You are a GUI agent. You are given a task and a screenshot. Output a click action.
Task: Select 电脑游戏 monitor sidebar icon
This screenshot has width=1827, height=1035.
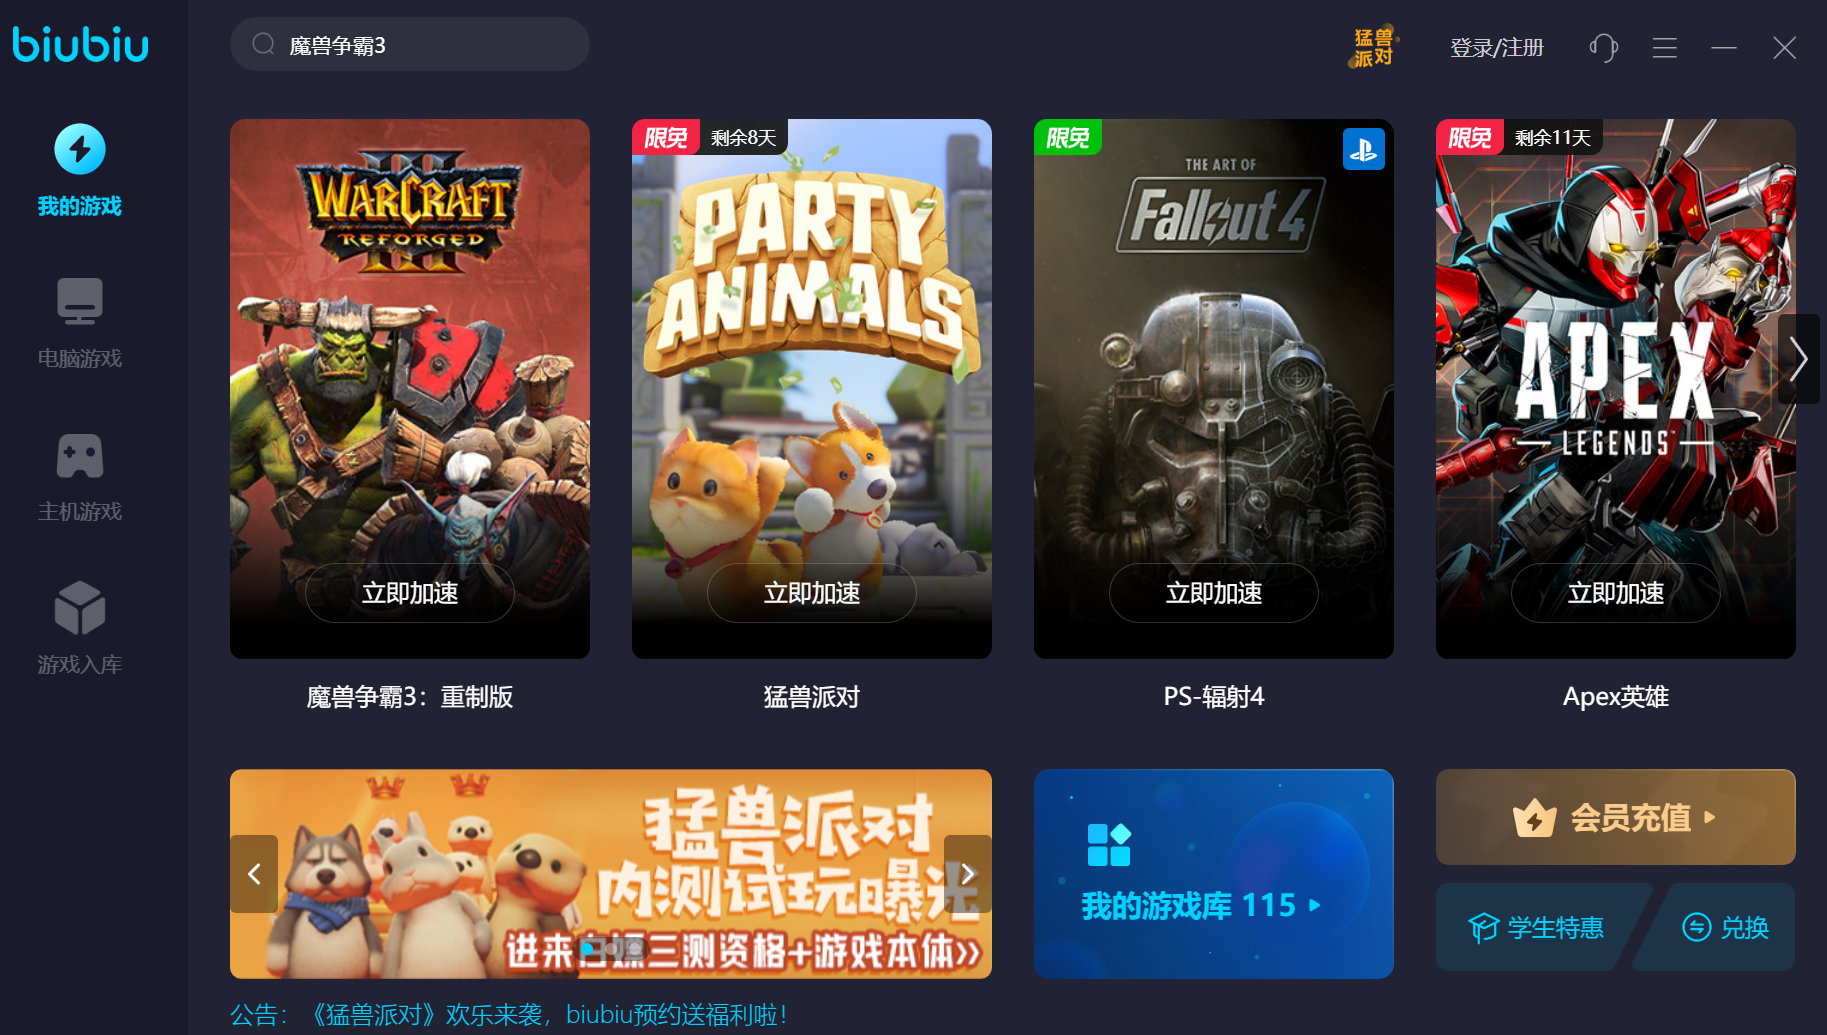(x=80, y=301)
